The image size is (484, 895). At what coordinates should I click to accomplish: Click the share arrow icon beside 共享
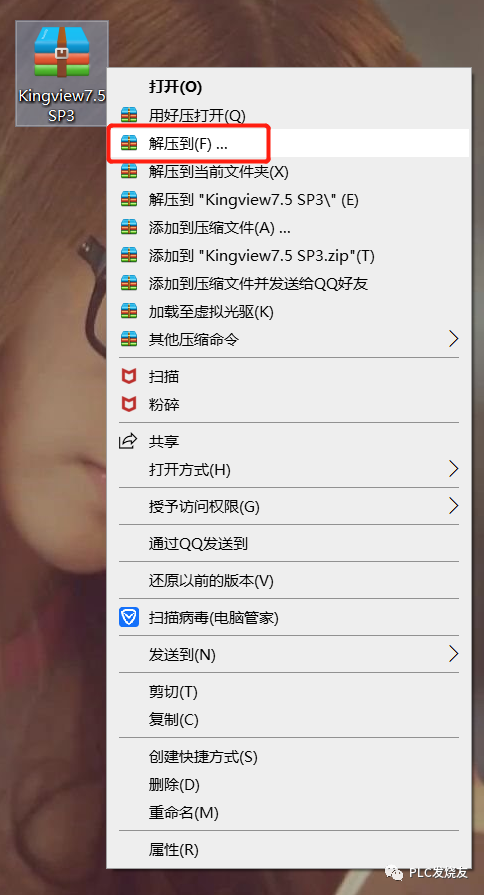click(x=128, y=441)
